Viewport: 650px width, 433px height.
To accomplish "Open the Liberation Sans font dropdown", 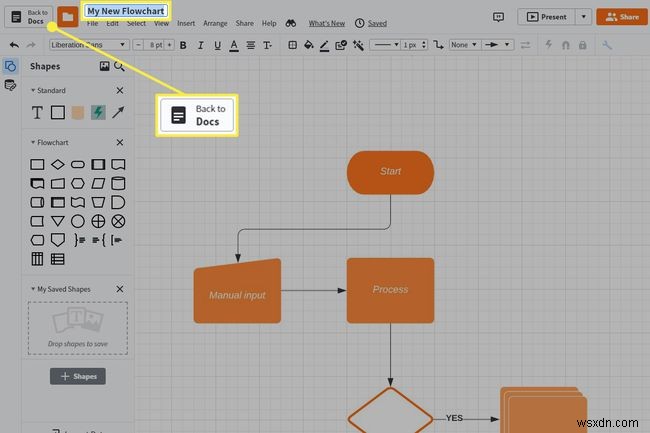I will pyautogui.click(x=89, y=45).
